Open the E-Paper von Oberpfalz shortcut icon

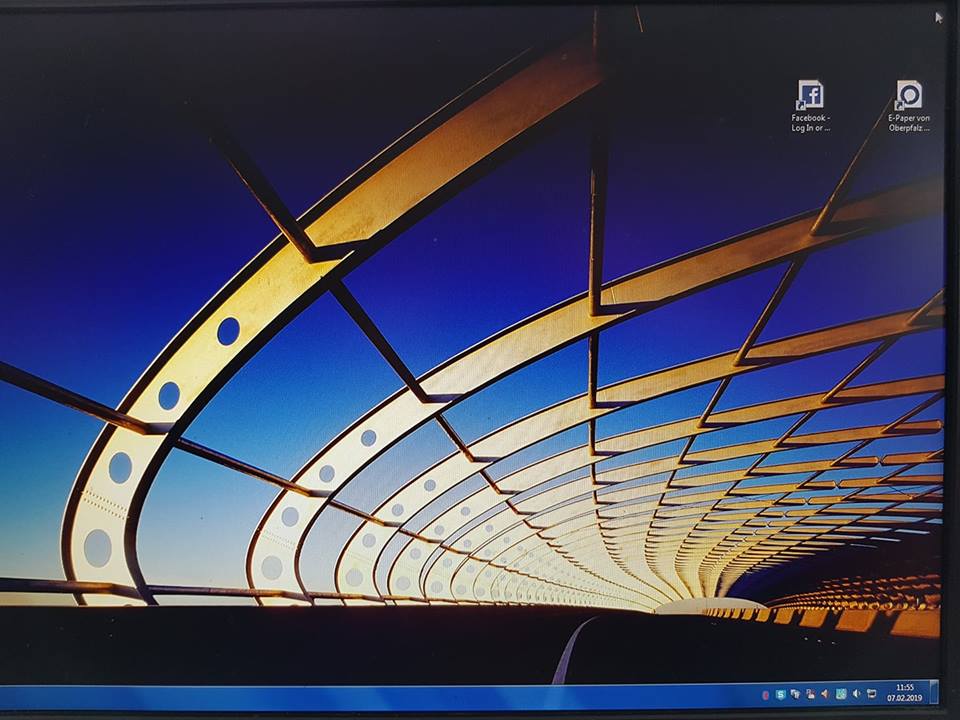click(x=909, y=96)
